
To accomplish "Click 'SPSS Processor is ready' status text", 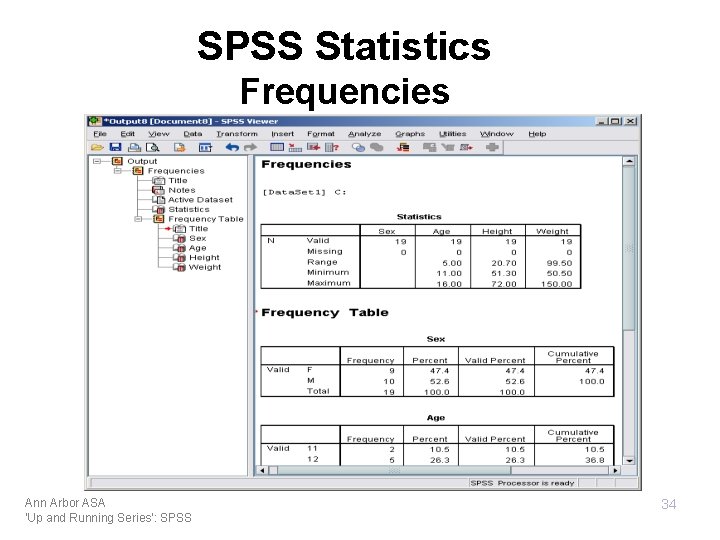I will (x=523, y=483).
